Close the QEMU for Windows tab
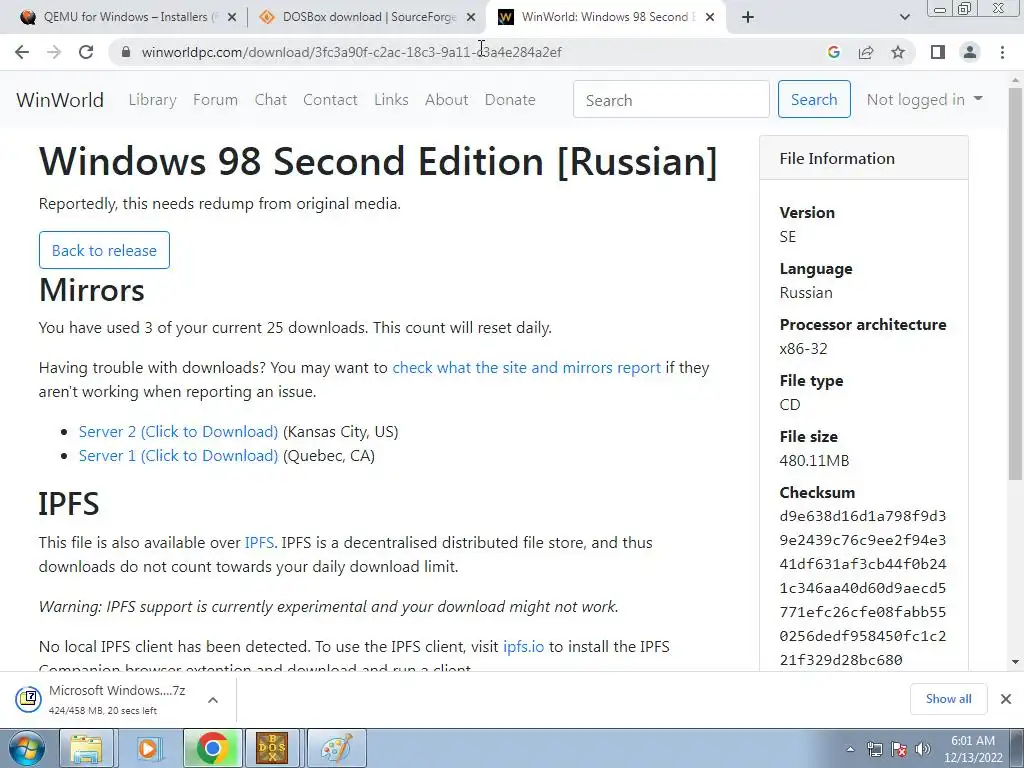 tap(232, 18)
